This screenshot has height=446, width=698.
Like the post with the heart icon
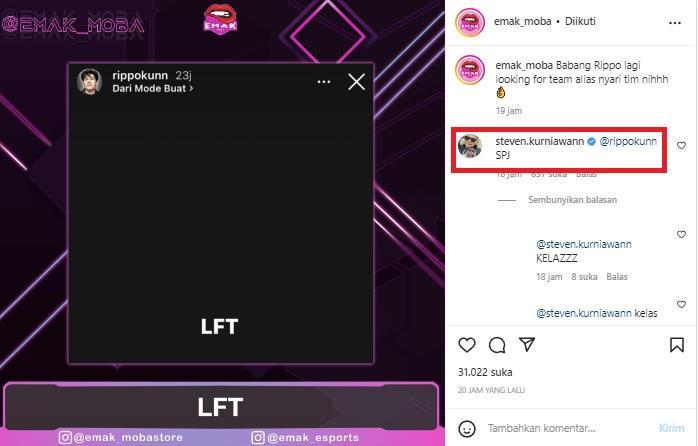[467, 345]
